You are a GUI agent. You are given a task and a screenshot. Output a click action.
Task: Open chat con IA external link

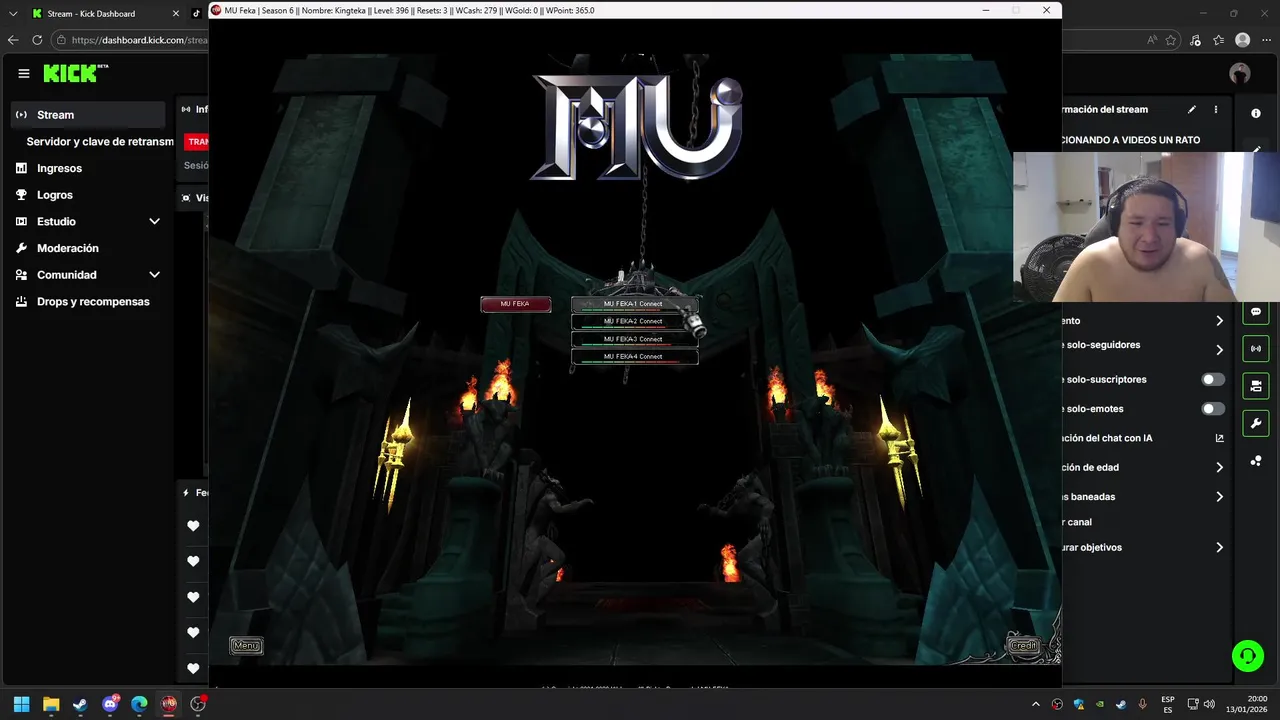[1219, 438]
